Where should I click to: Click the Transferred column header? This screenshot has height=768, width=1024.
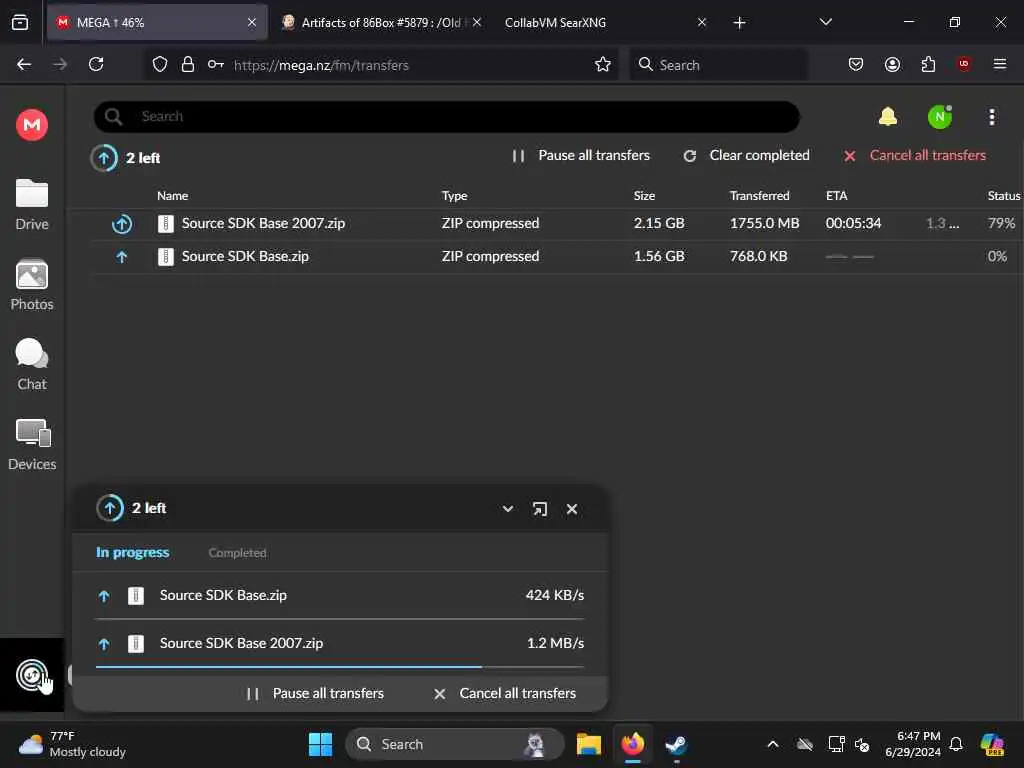coord(760,195)
